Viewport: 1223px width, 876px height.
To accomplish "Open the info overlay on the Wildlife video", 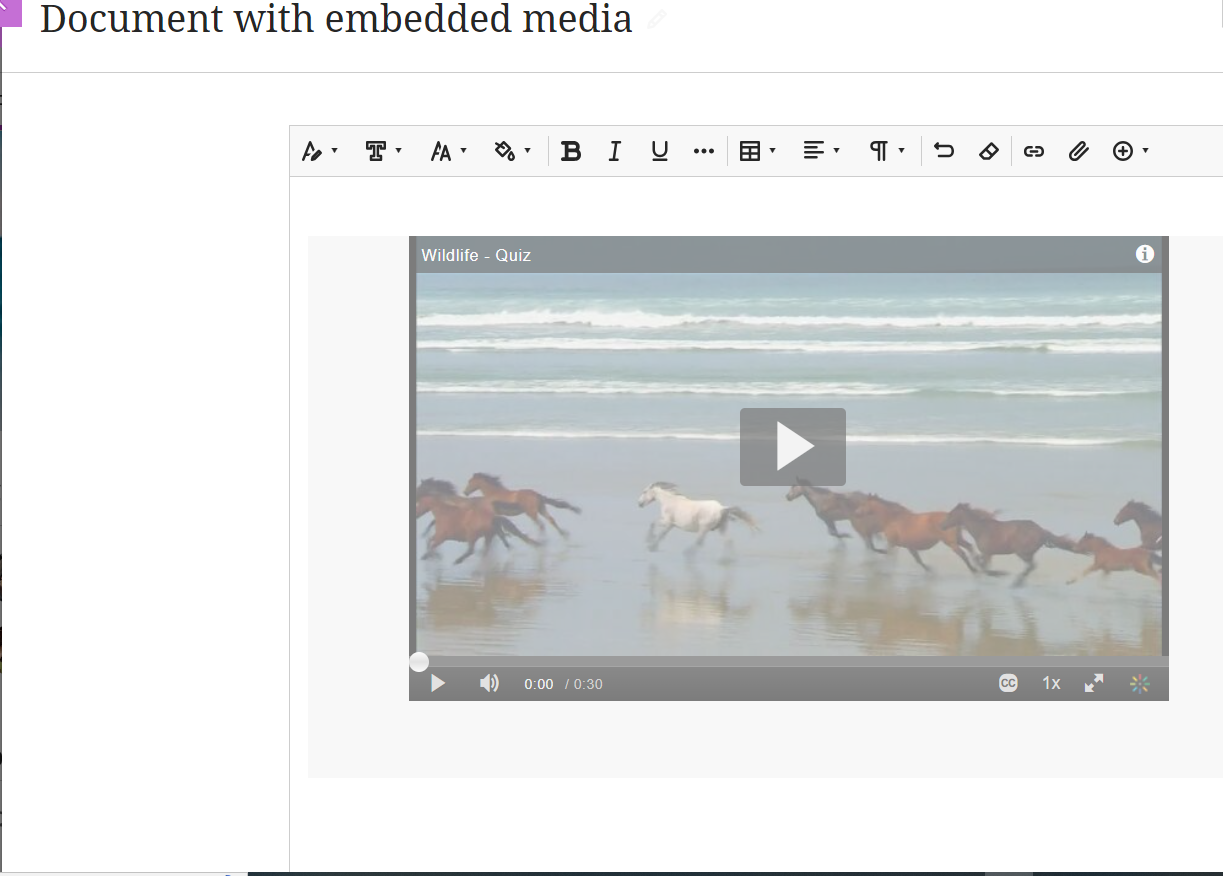I will pyautogui.click(x=1144, y=254).
